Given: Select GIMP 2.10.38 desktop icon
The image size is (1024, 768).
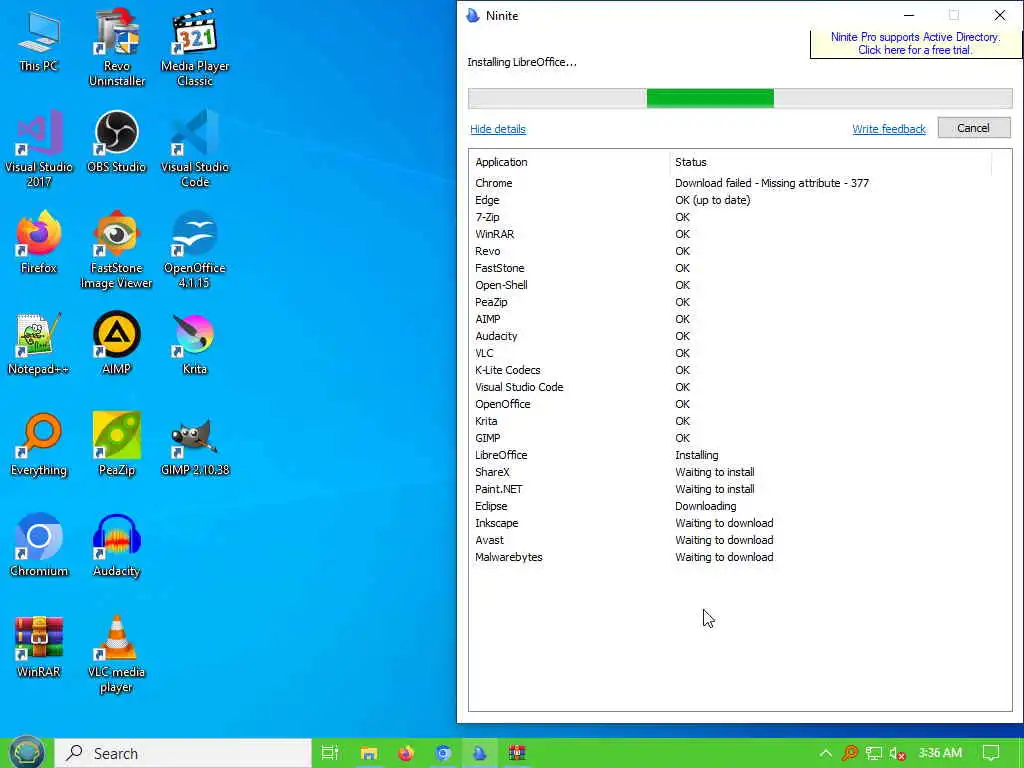Looking at the screenshot, I should (195, 445).
